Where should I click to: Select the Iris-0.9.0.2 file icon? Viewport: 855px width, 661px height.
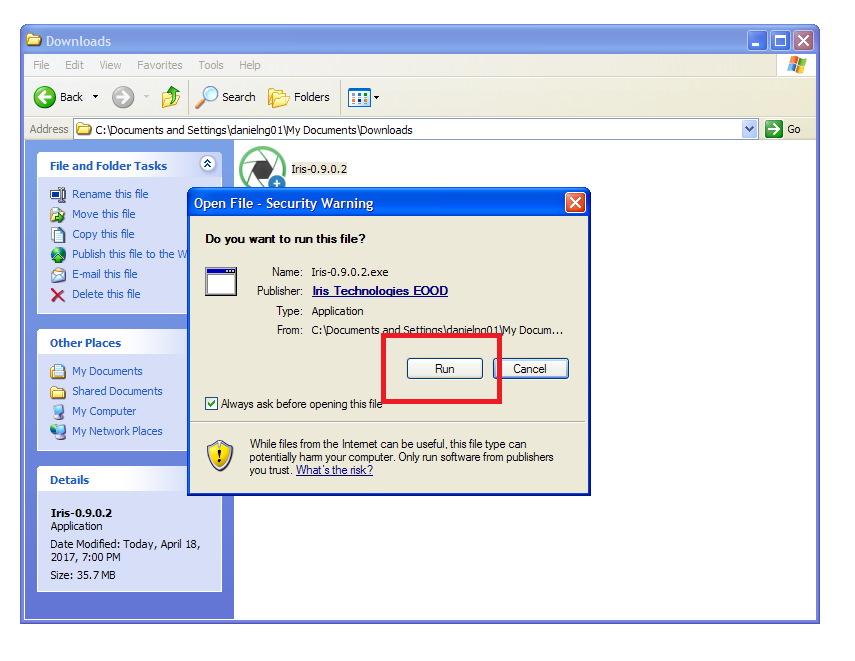coord(262,167)
